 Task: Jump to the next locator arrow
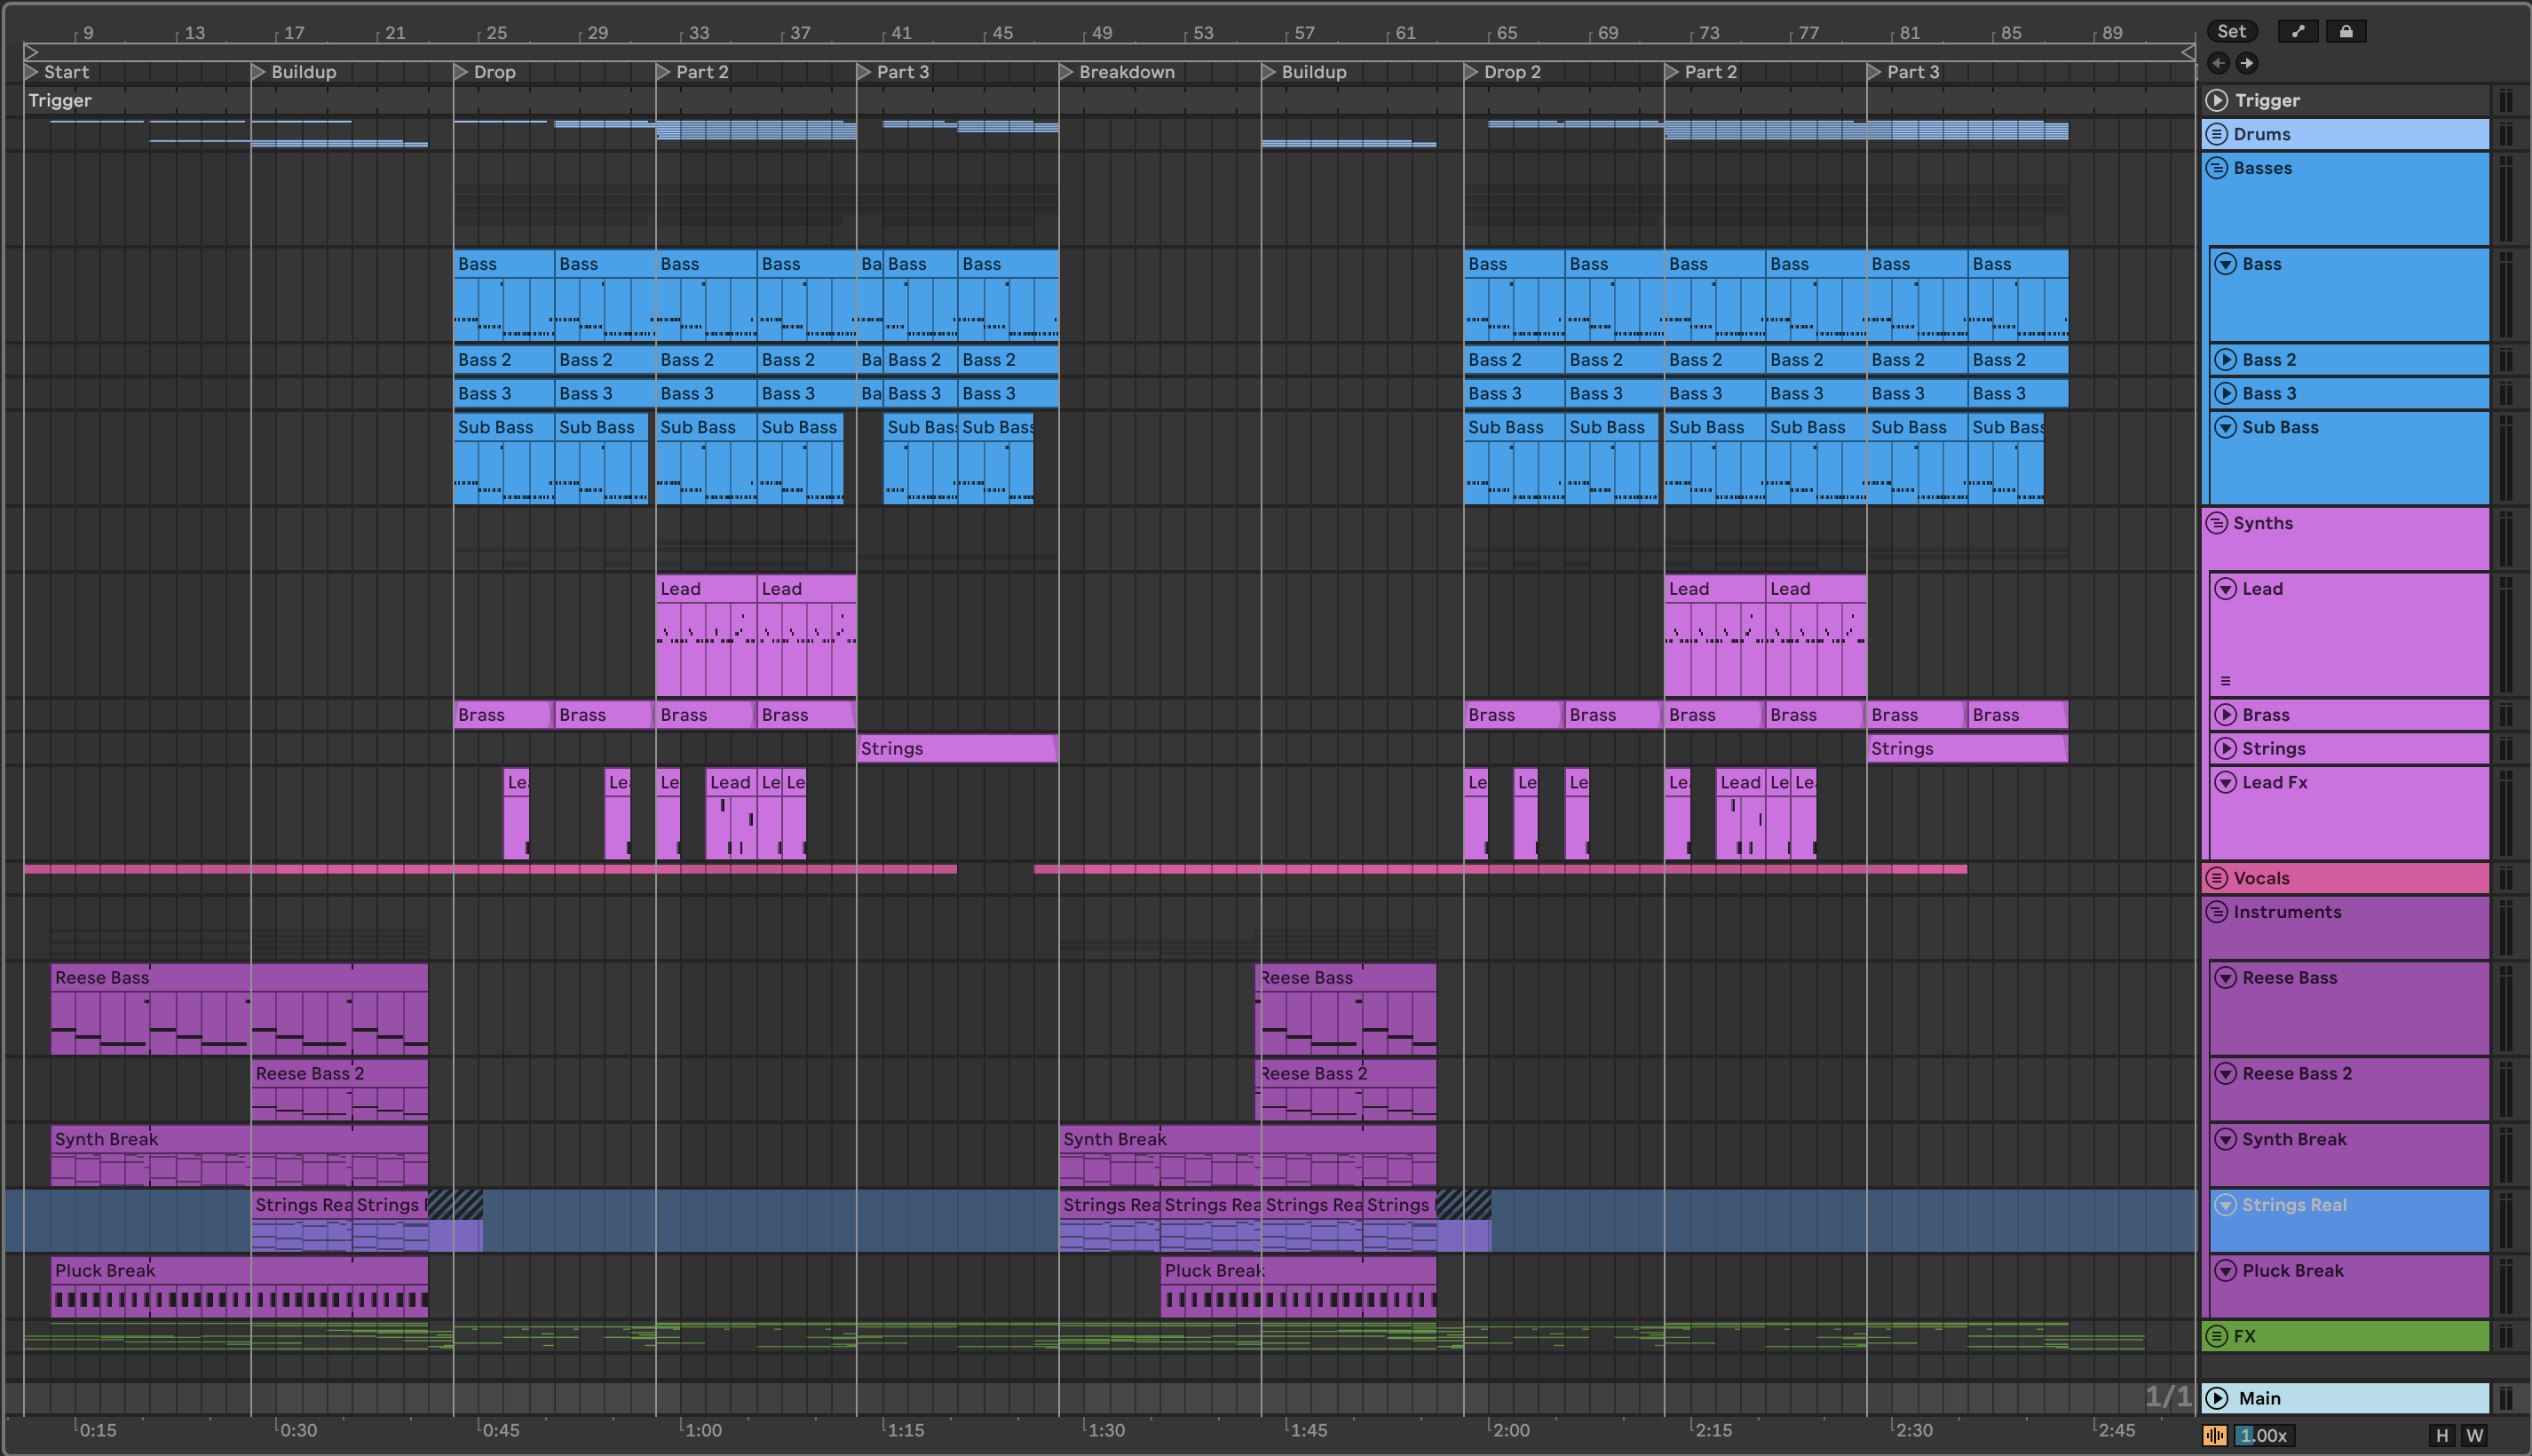point(2247,63)
